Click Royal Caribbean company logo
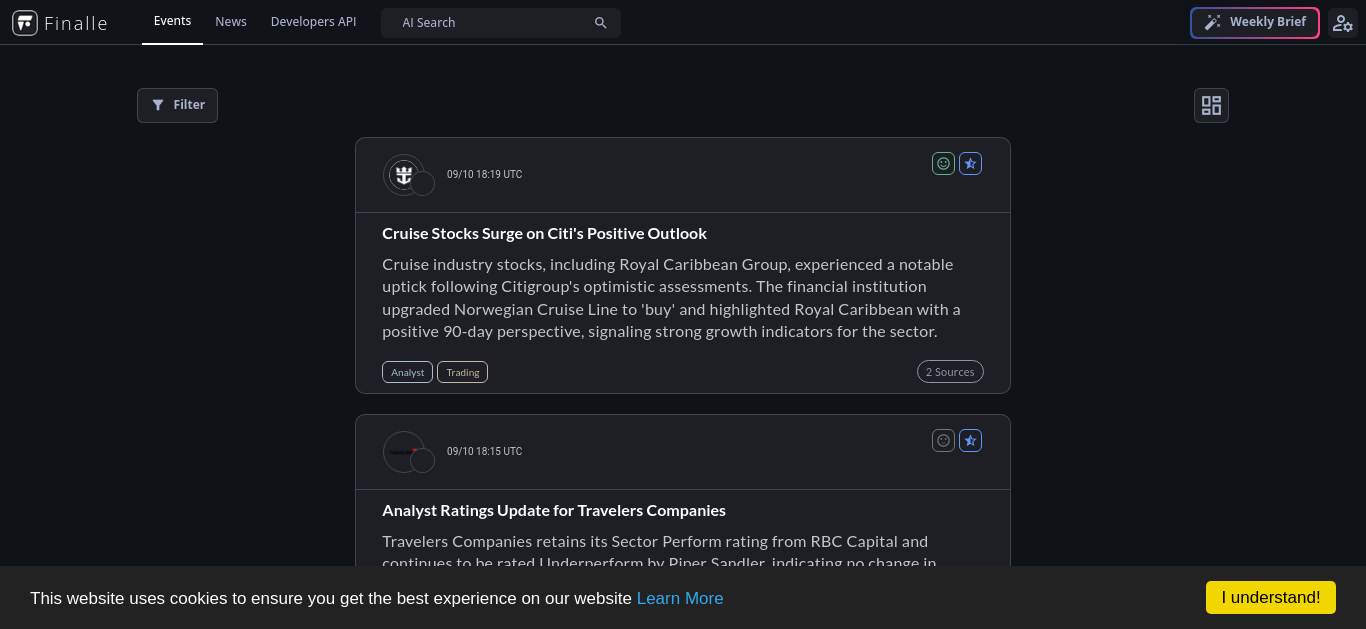The image size is (1366, 629). (x=404, y=175)
